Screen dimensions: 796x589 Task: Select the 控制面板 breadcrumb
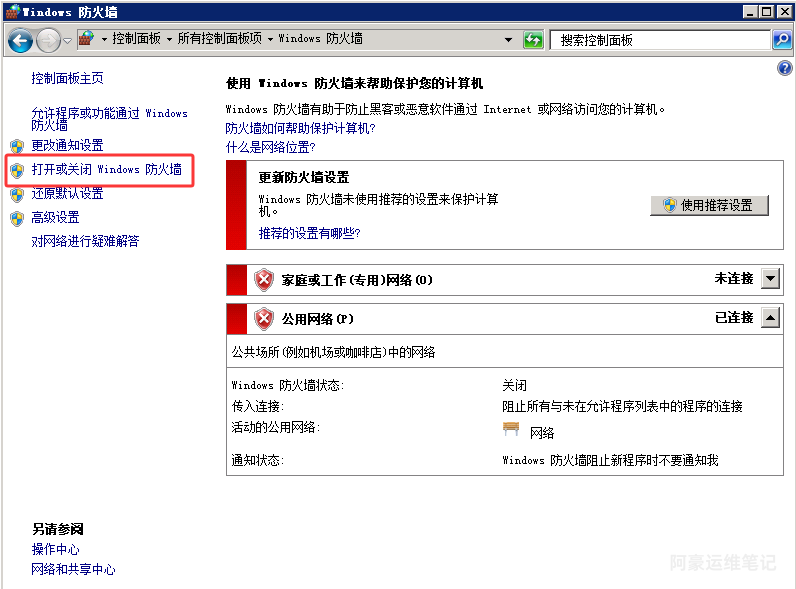point(136,39)
